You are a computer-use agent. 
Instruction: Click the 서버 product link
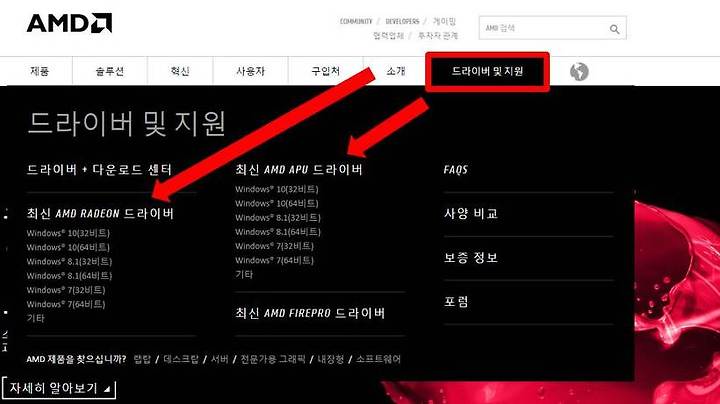tap(219, 359)
